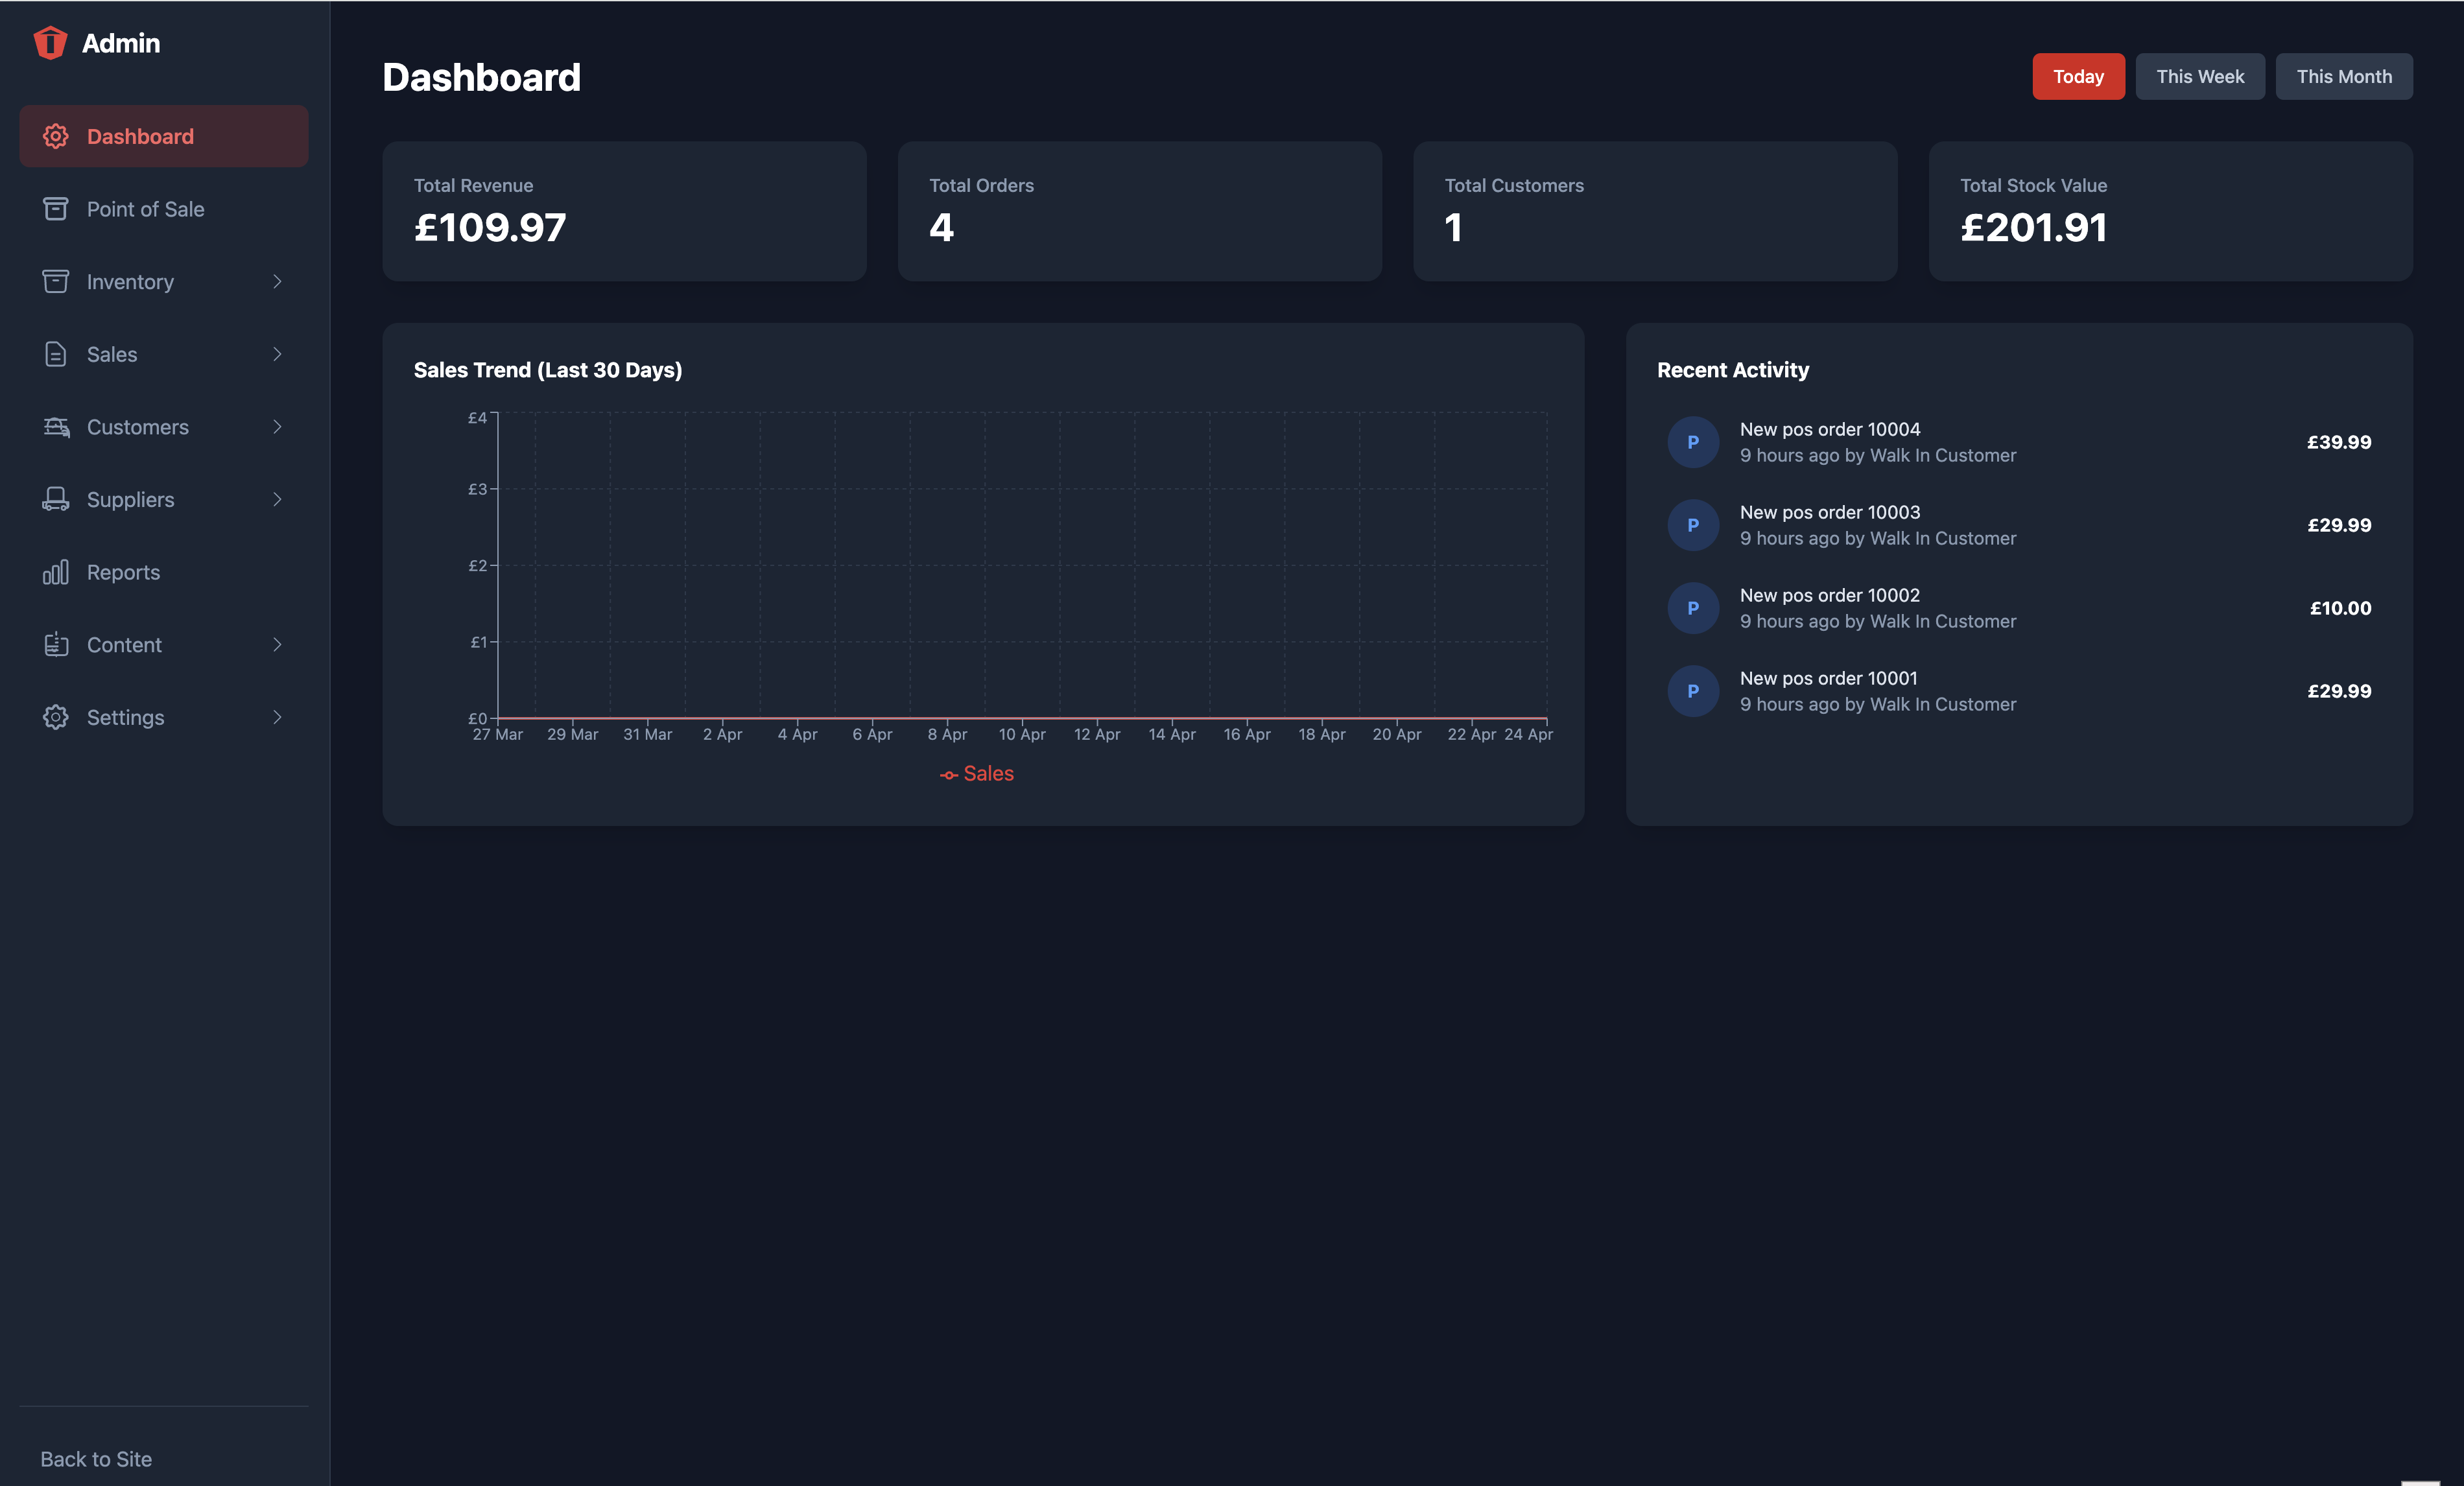Click the £29.99 amount for order 10003
Image resolution: width=2464 pixels, height=1486 pixels.
2339,525
